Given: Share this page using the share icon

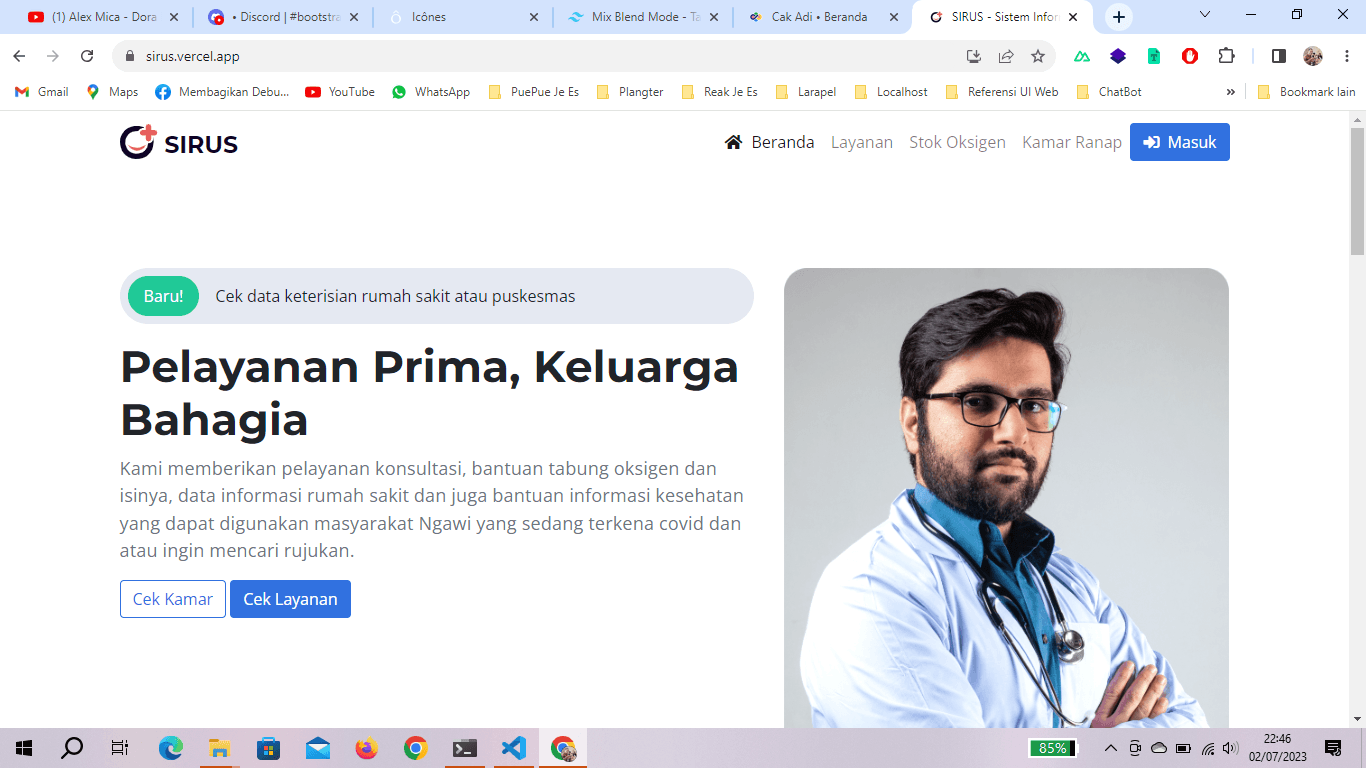Looking at the screenshot, I should 1006,56.
